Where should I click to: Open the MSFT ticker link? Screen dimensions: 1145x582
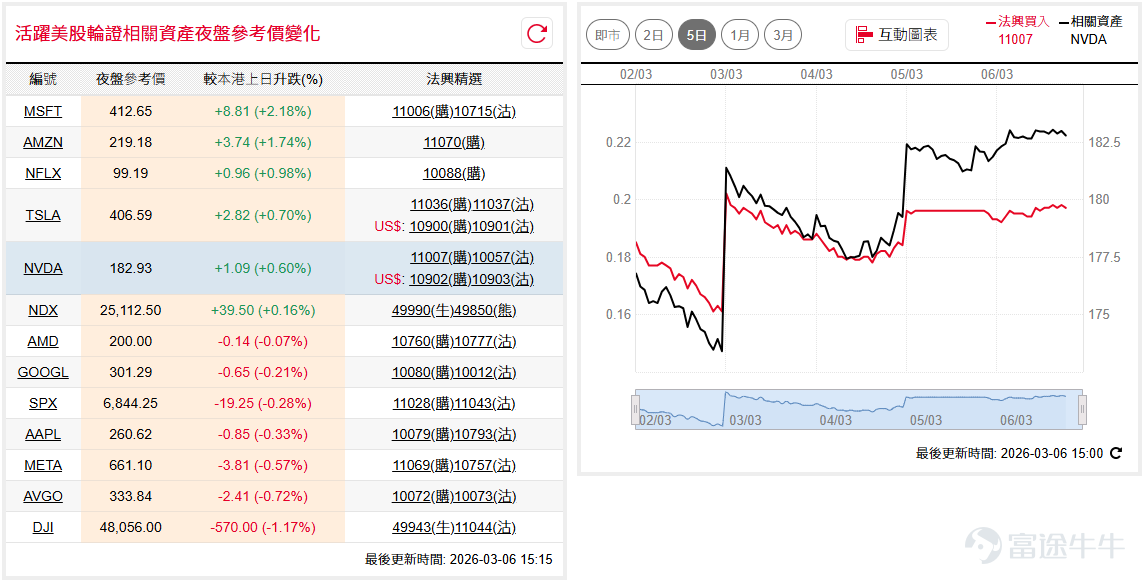(x=43, y=111)
